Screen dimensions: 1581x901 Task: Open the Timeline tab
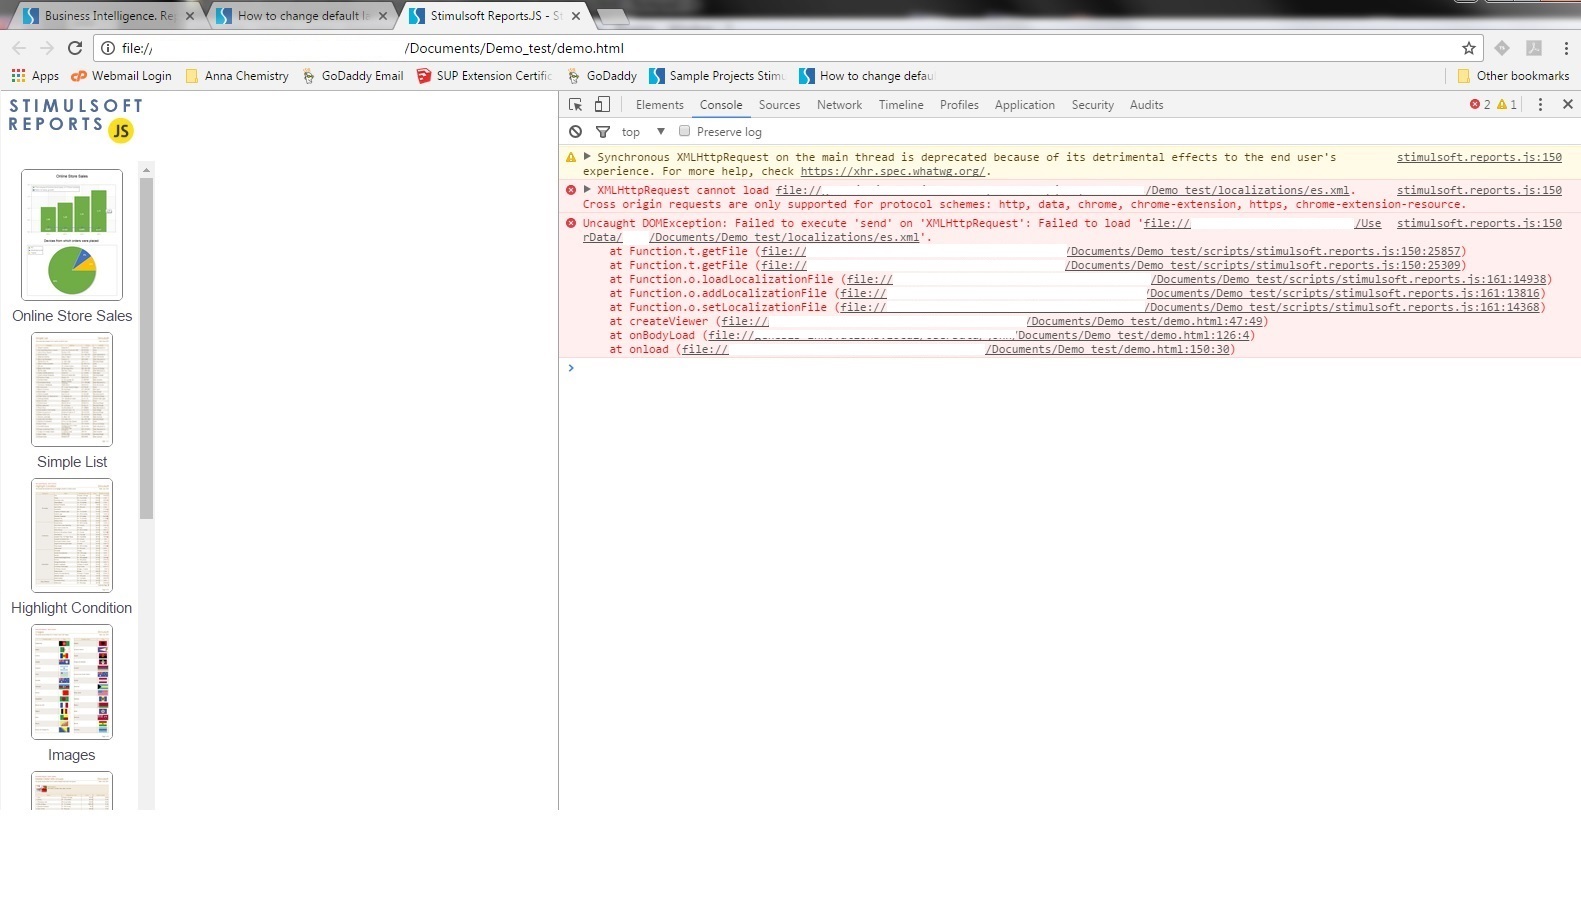901,104
